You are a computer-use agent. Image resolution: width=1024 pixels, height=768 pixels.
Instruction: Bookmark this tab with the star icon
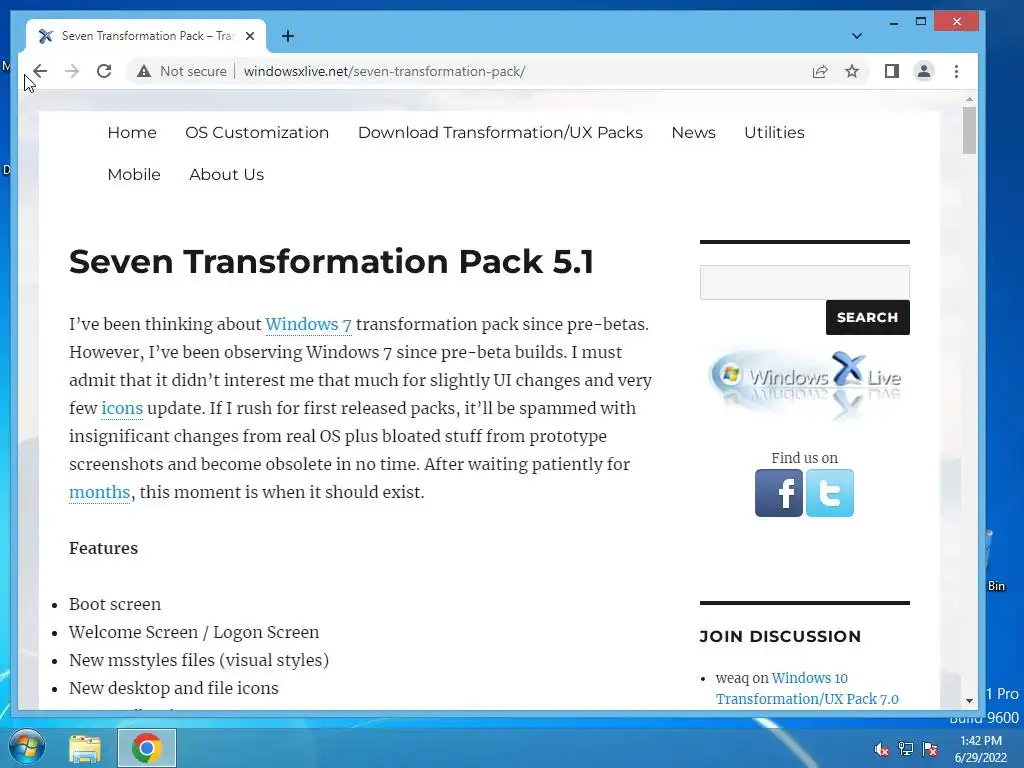(x=852, y=71)
